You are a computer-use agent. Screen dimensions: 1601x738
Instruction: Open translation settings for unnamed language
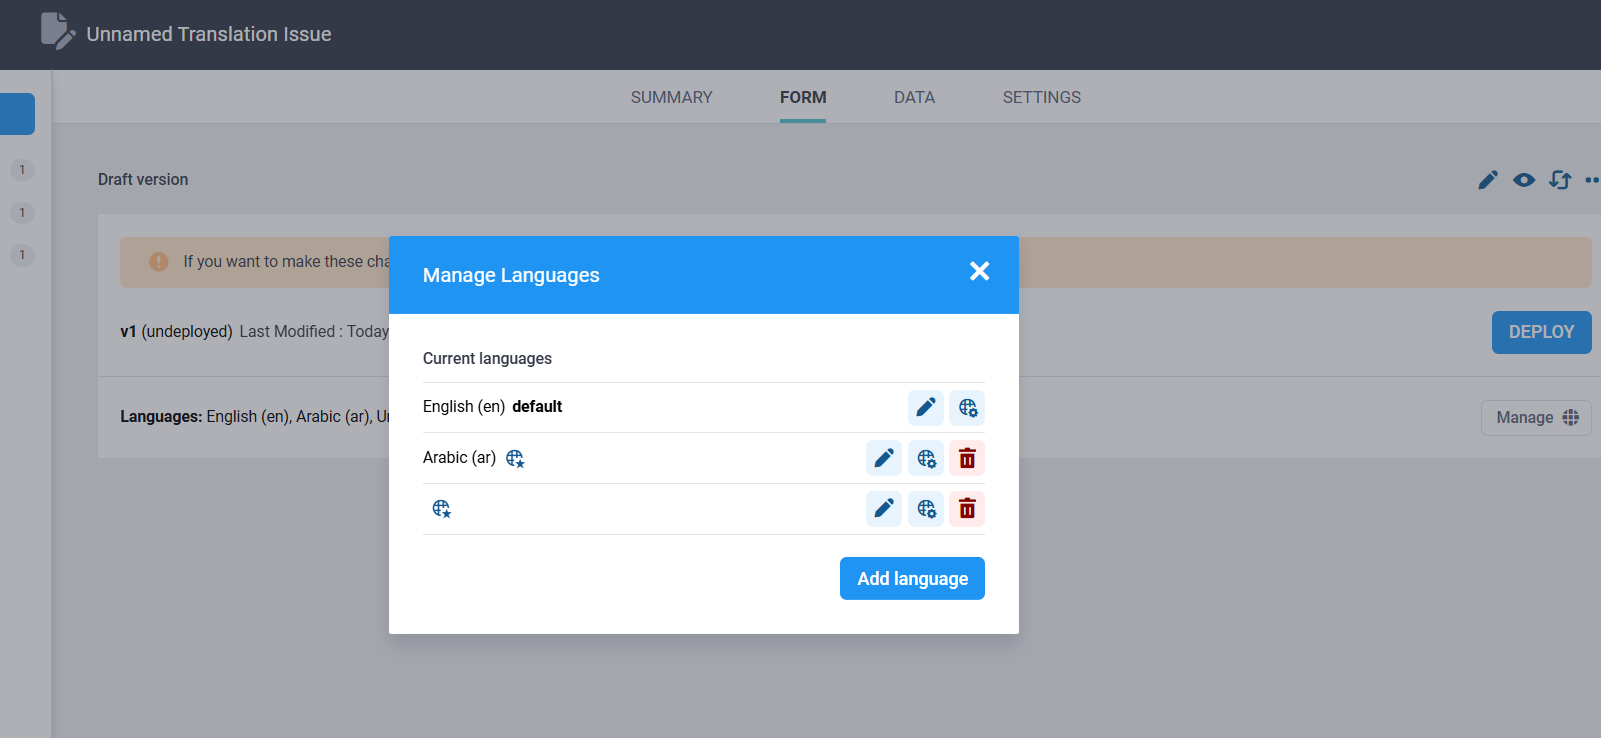(x=926, y=509)
